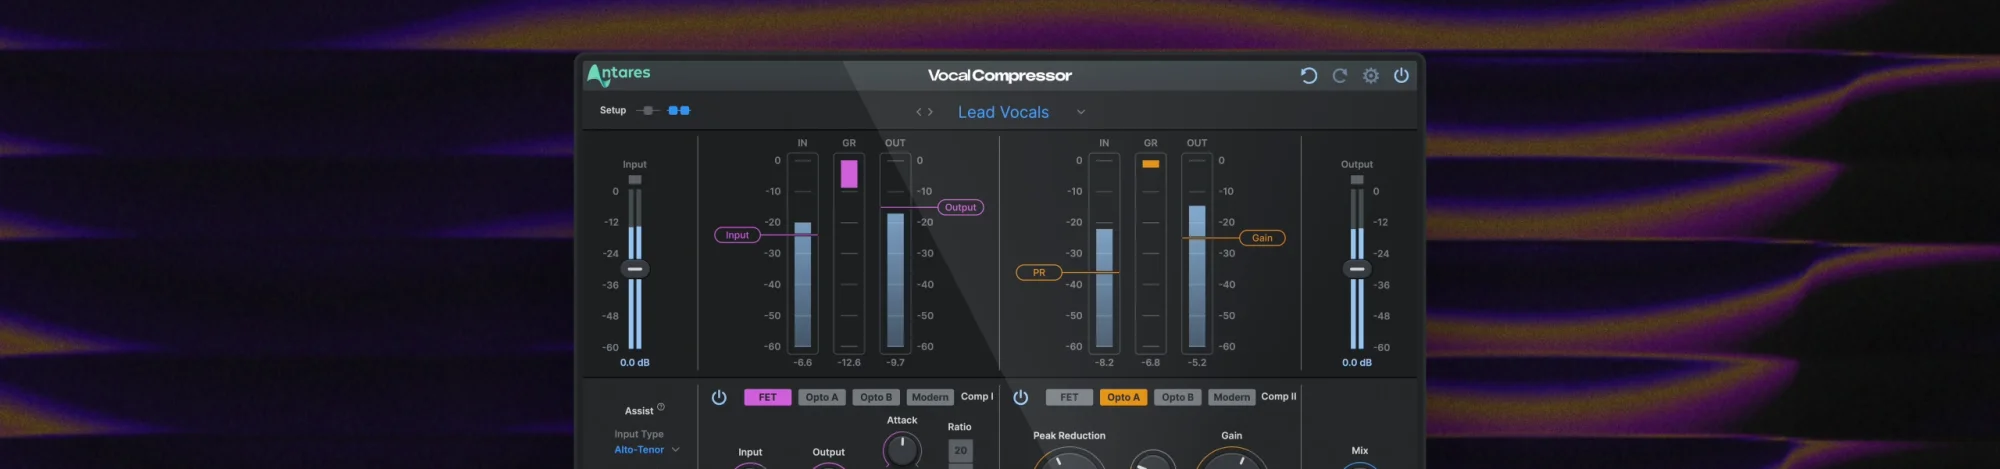Click the Comp II GR orange meter
This screenshot has width=2000, height=469.
point(1151,164)
